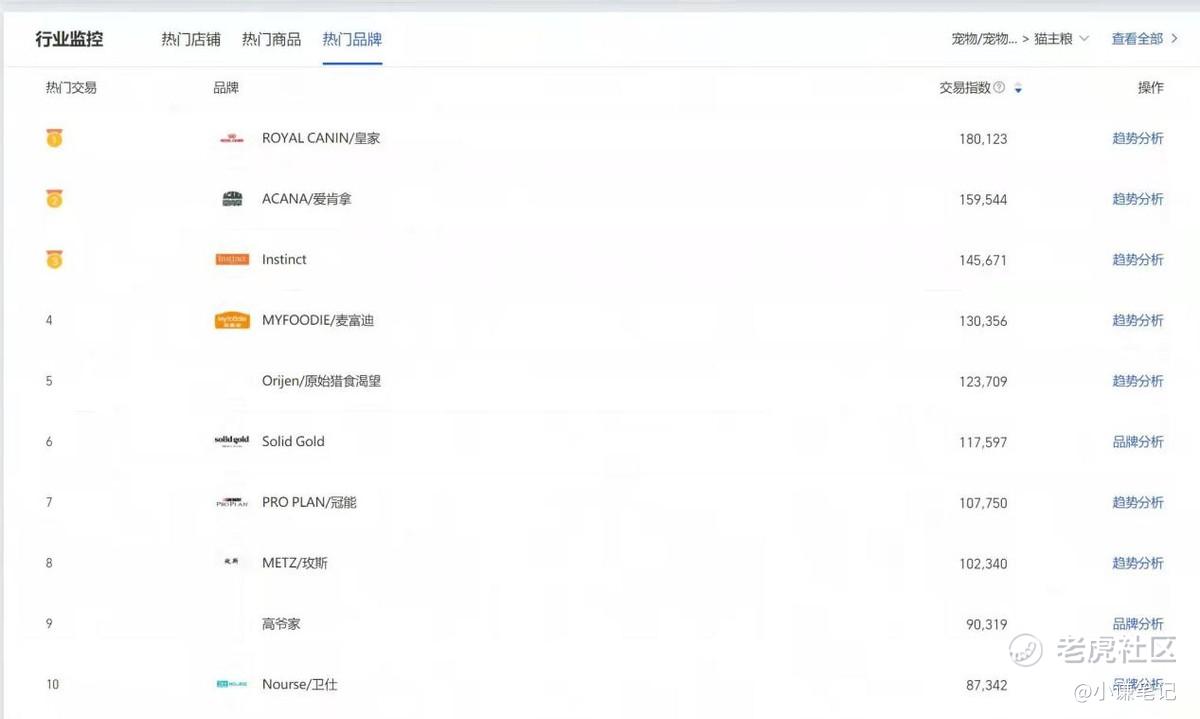The image size is (1200, 719).
Task: Click the 品牌 column header
Action: click(226, 88)
